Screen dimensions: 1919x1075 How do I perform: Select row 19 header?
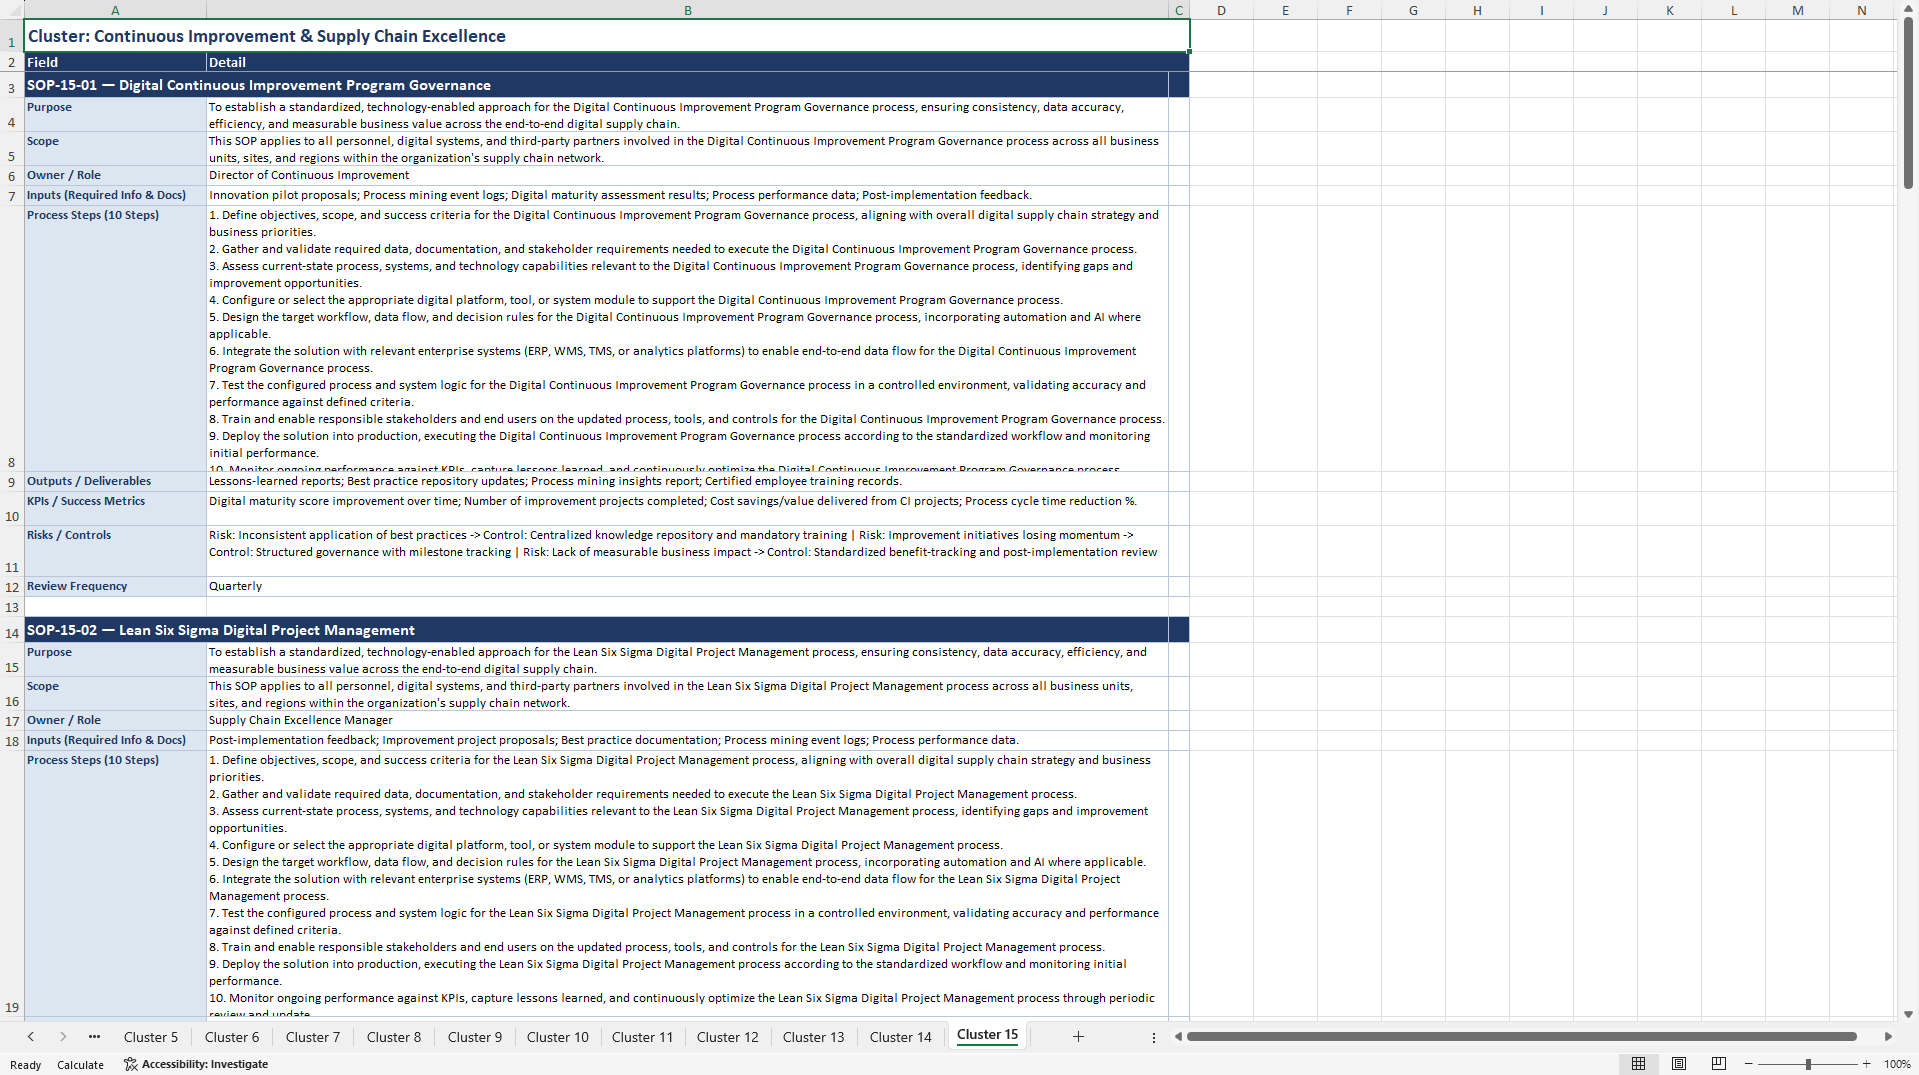[x=12, y=885]
